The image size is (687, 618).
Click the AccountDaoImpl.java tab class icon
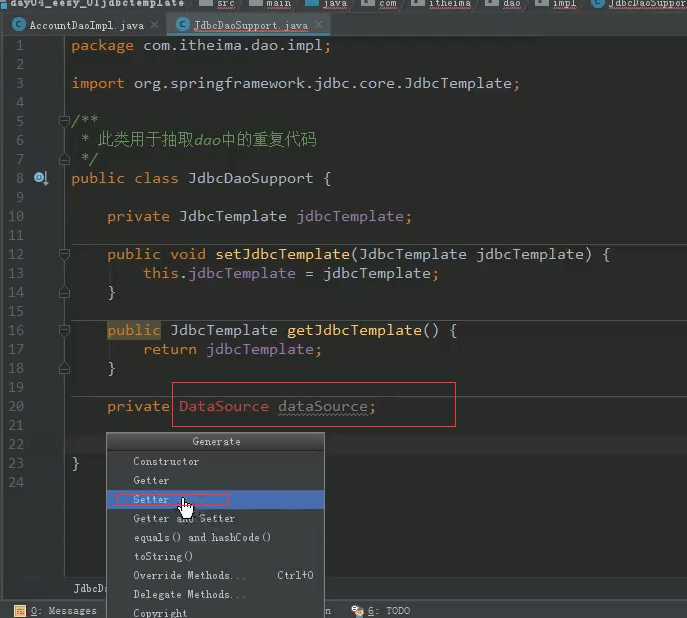click(x=18, y=23)
